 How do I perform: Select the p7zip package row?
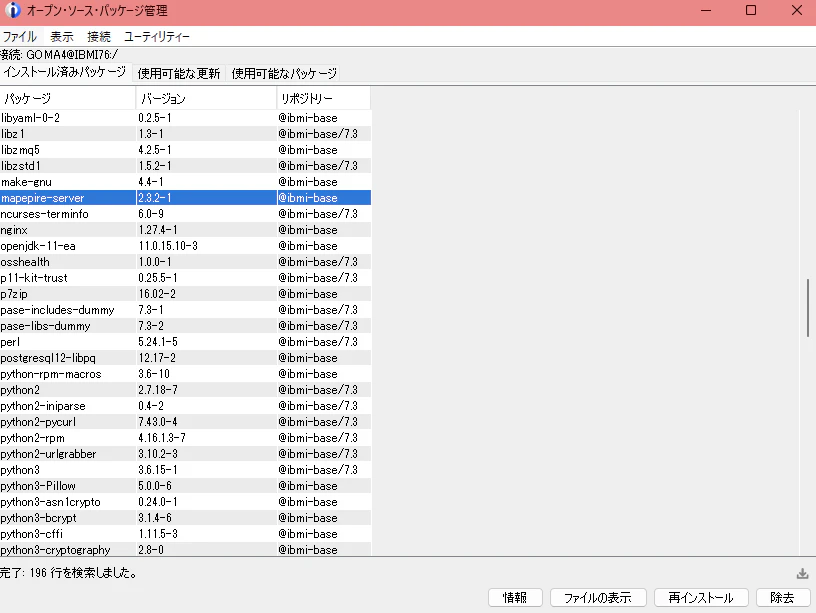pyautogui.click(x=185, y=294)
